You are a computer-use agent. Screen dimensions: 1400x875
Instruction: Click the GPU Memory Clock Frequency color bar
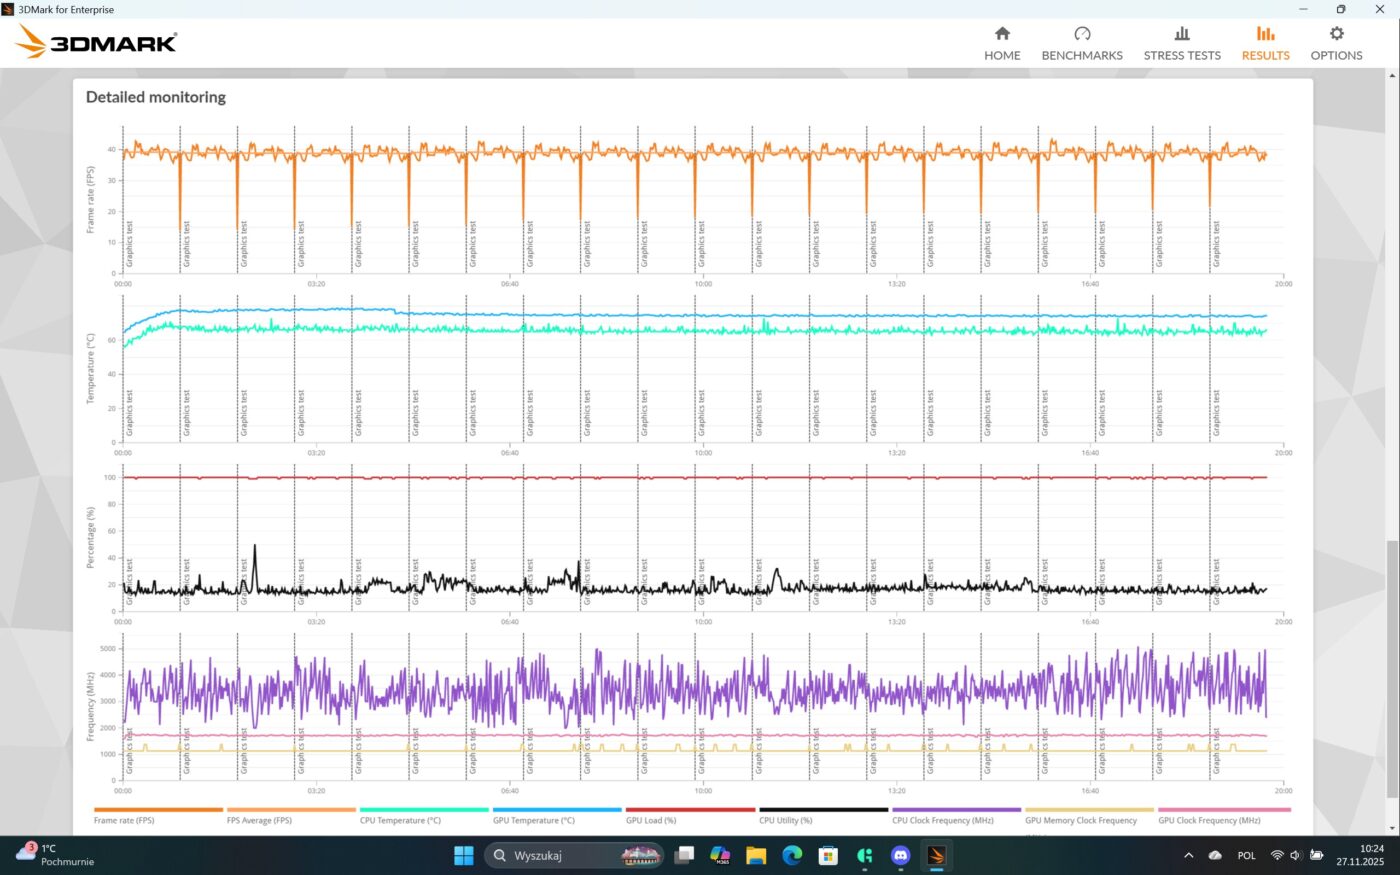pyautogui.click(x=1089, y=810)
